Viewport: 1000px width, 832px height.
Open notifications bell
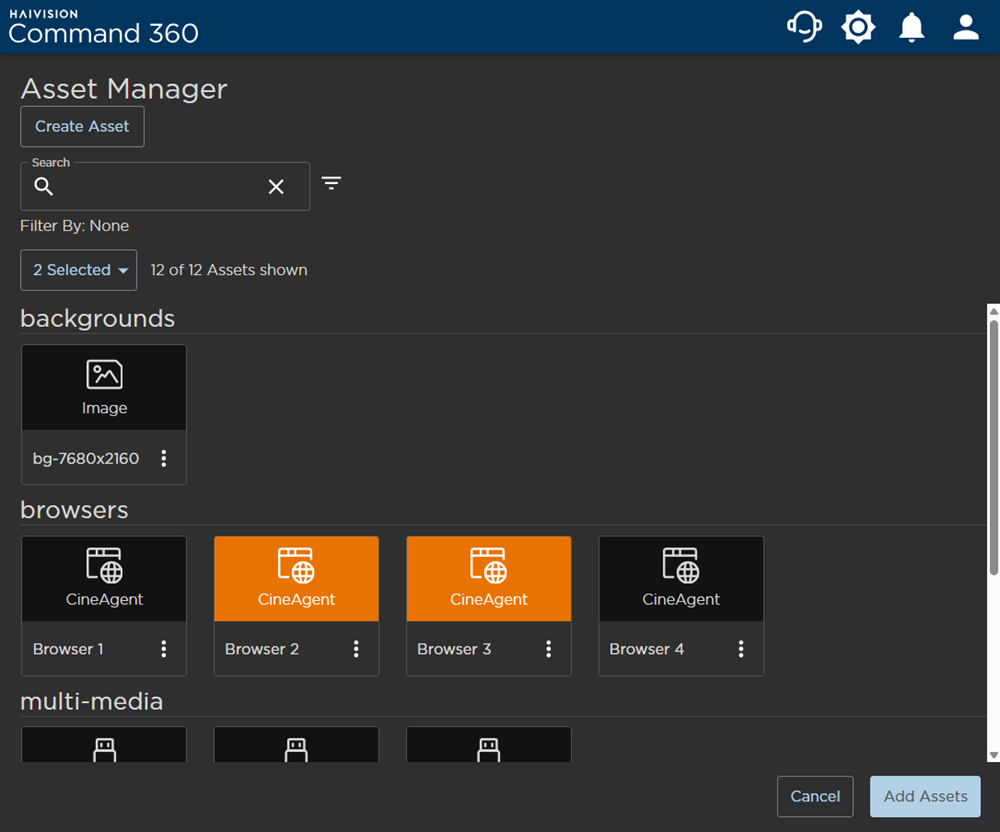911,27
